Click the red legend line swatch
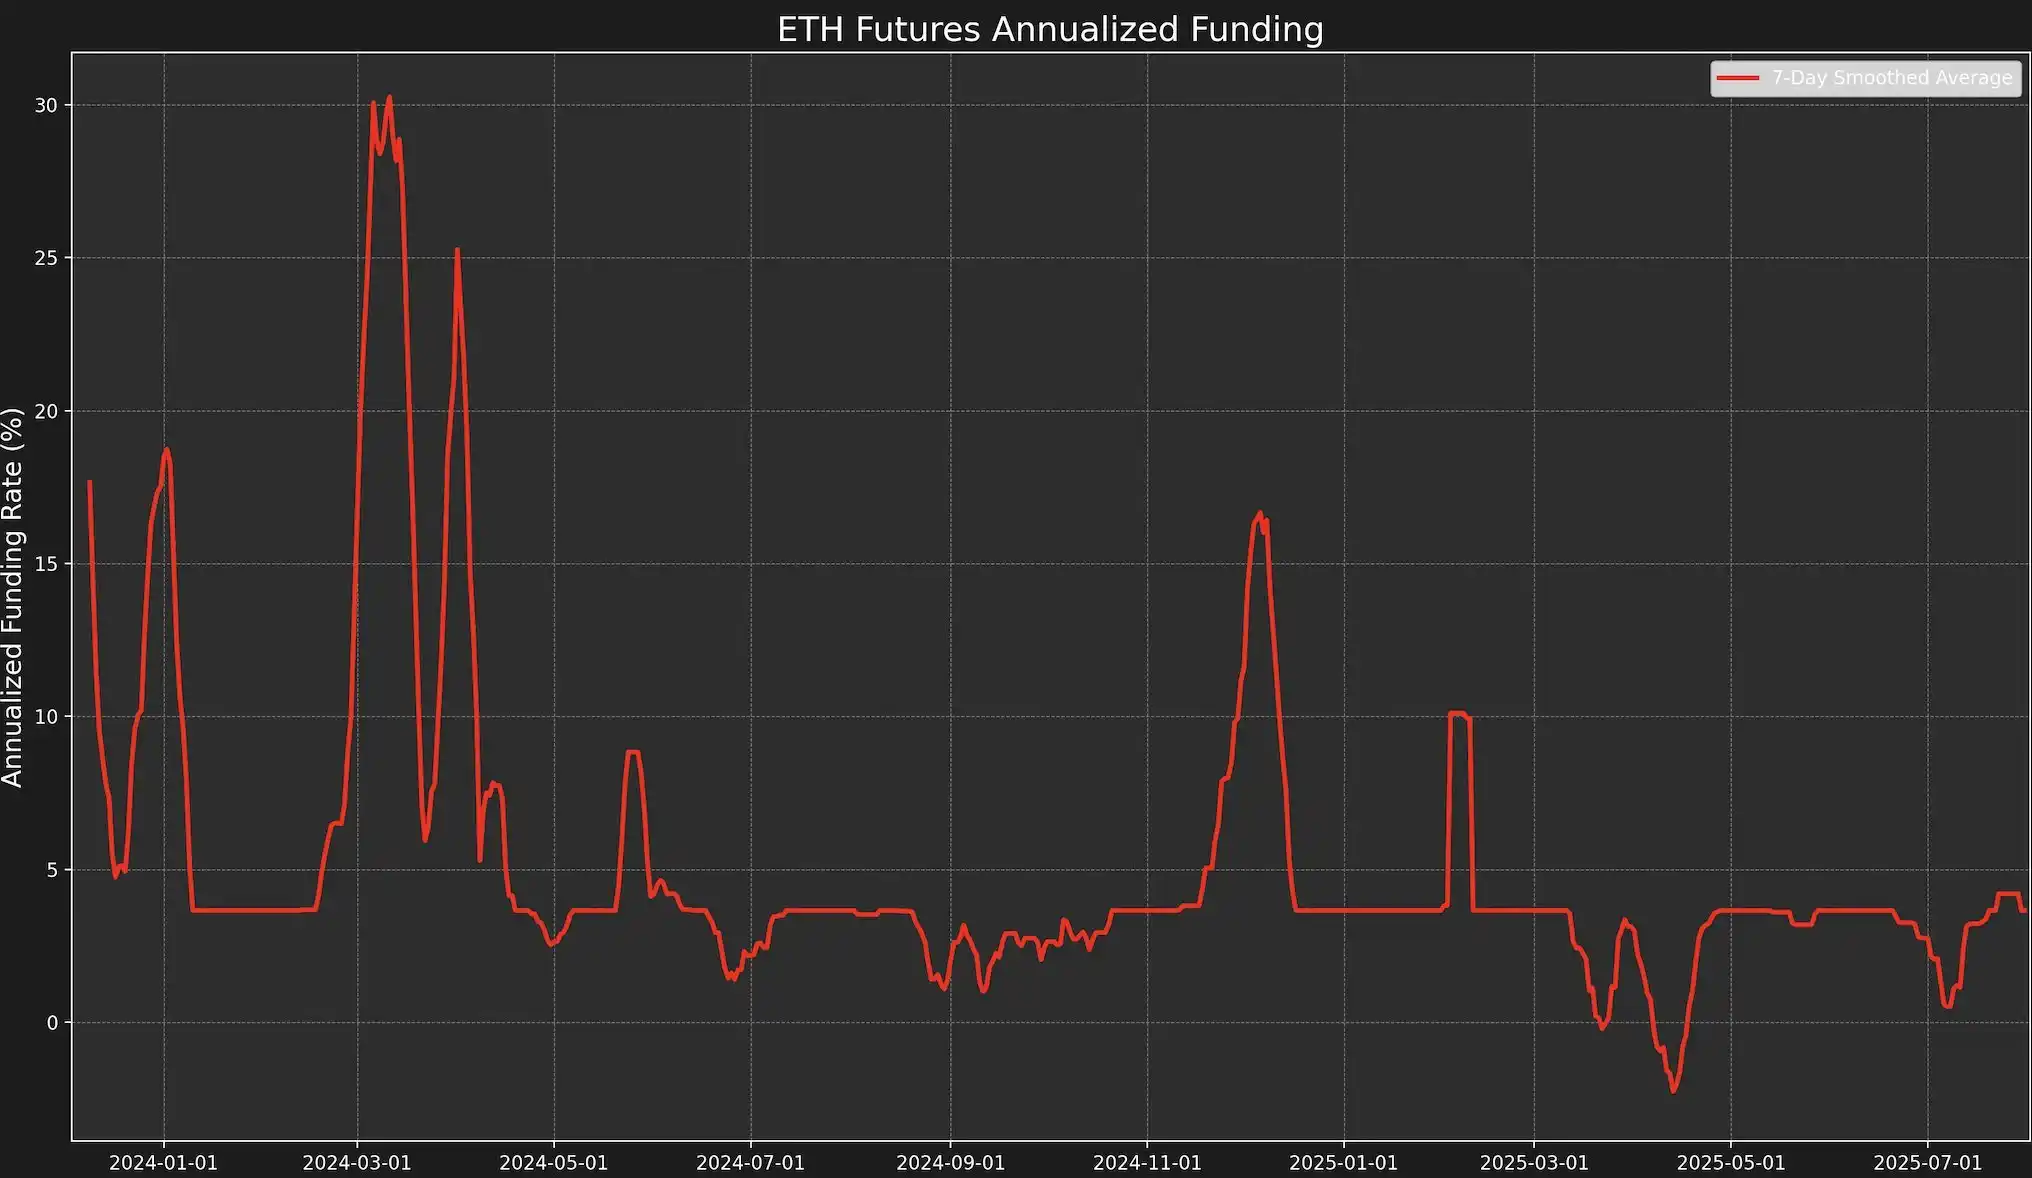2032x1178 pixels. pyautogui.click(x=1738, y=78)
